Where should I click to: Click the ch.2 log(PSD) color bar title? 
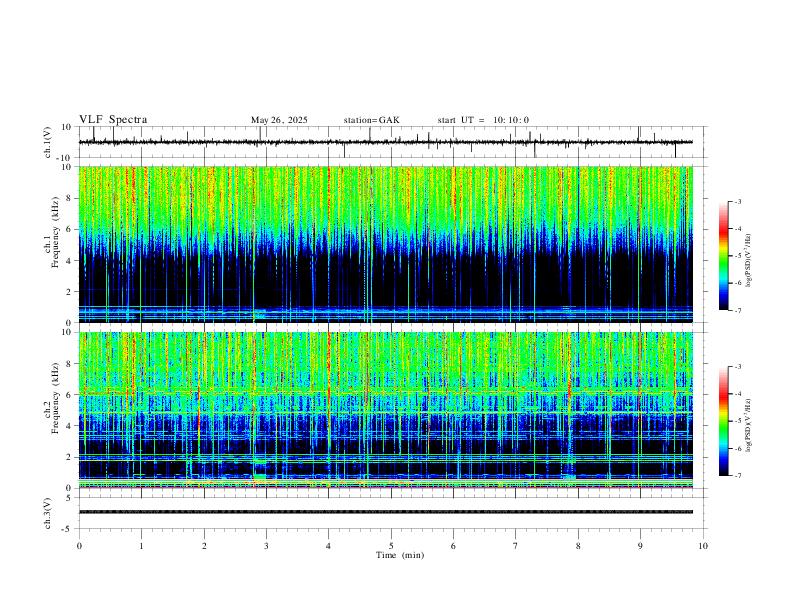(748, 426)
